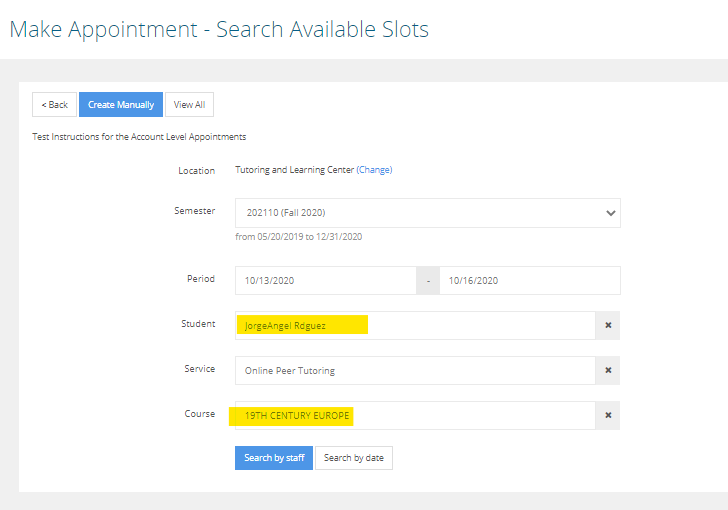
Task: Click the View All button
Action: 189,105
